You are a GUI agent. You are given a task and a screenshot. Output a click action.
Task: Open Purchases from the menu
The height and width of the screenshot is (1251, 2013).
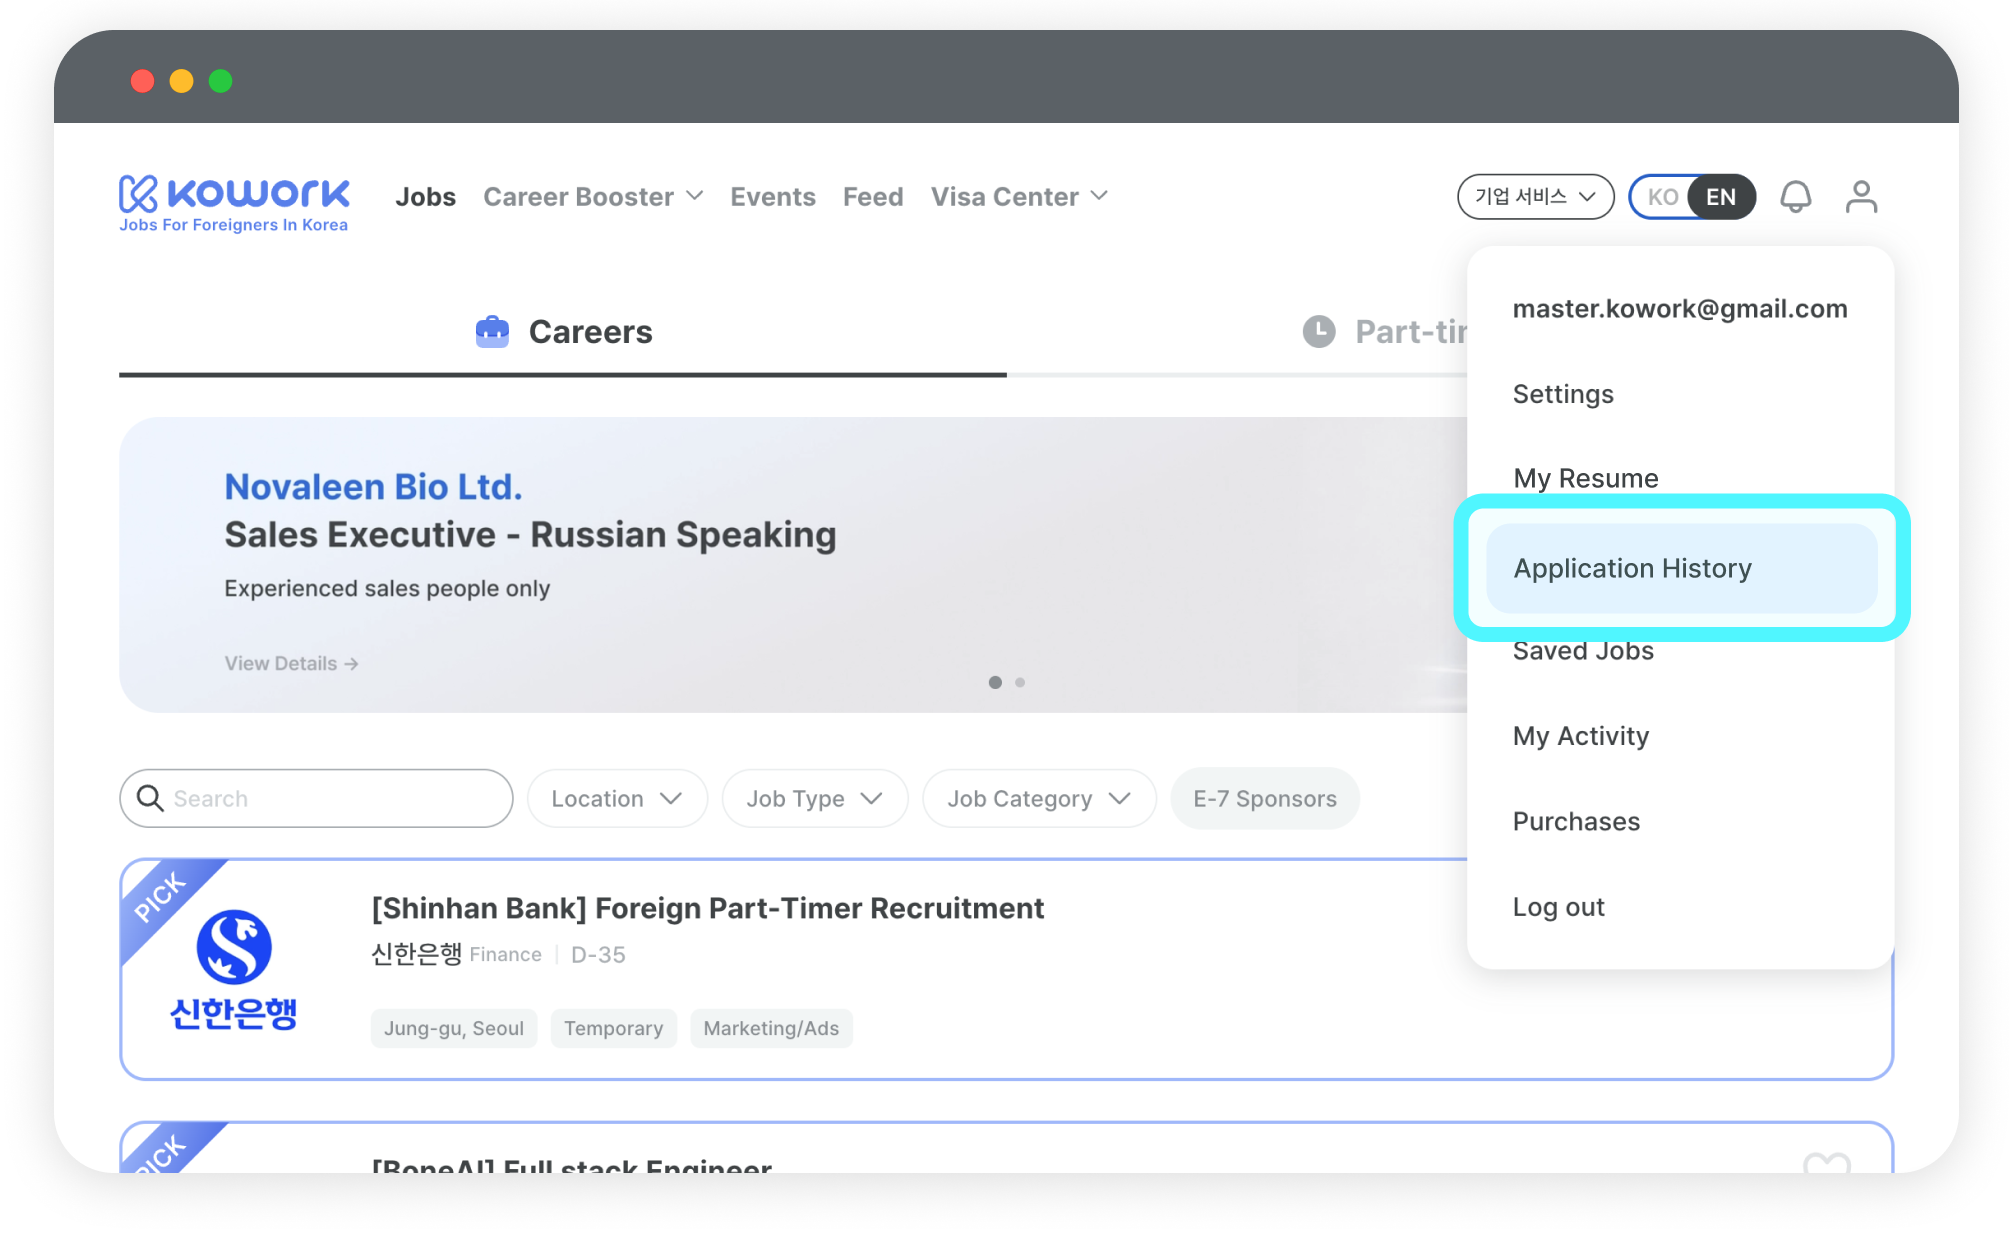coord(1576,822)
